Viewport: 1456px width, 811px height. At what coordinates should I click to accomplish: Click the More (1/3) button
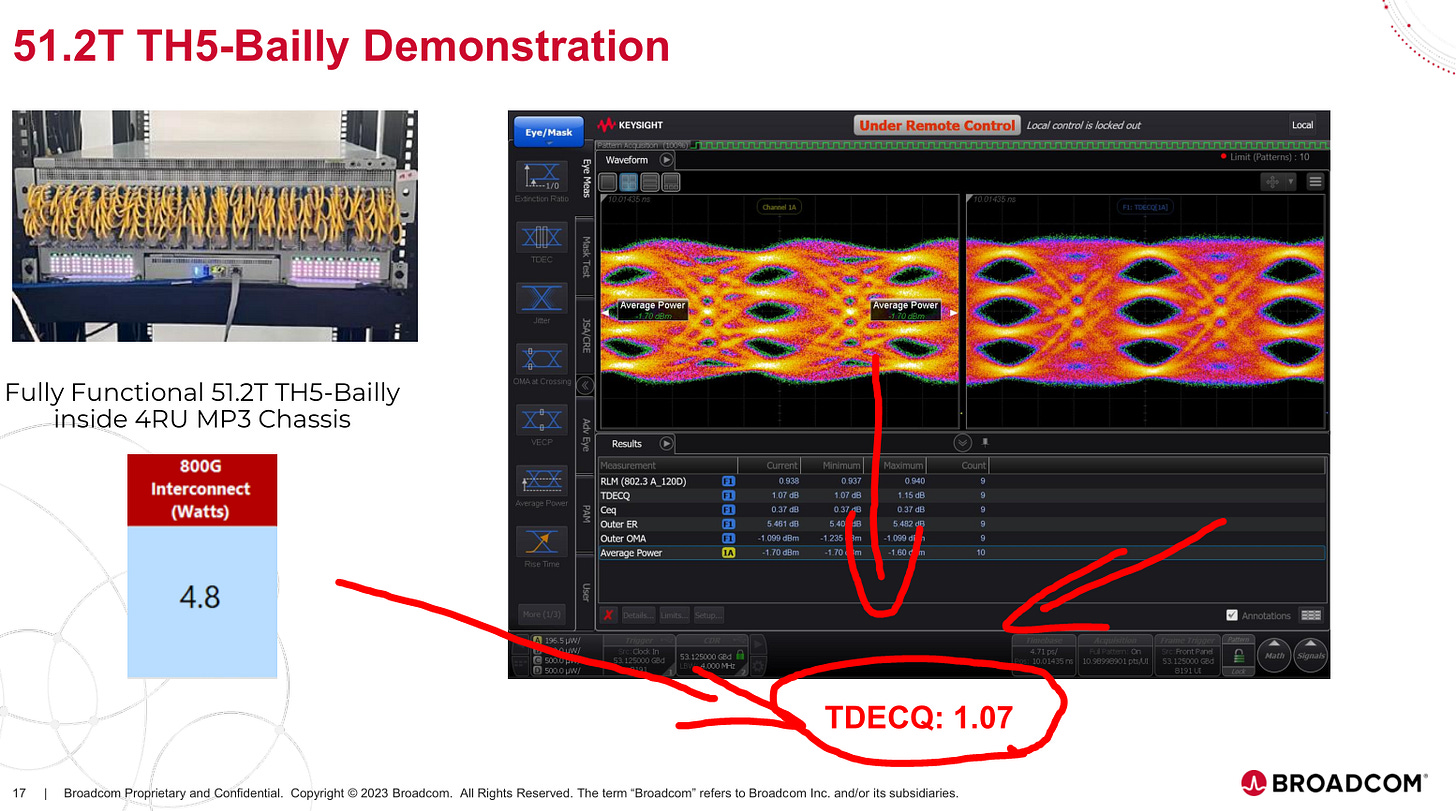541,614
